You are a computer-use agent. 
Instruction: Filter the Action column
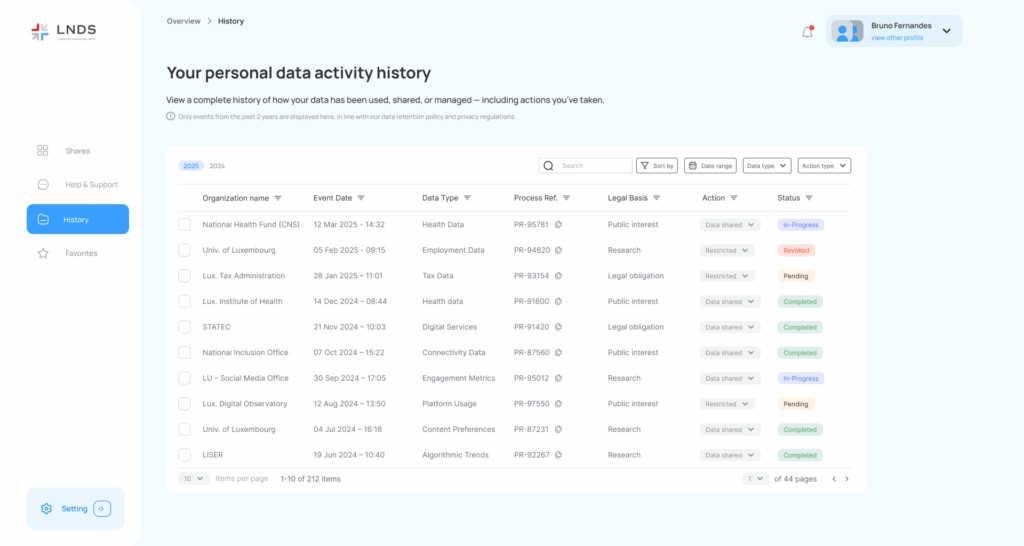coord(734,198)
